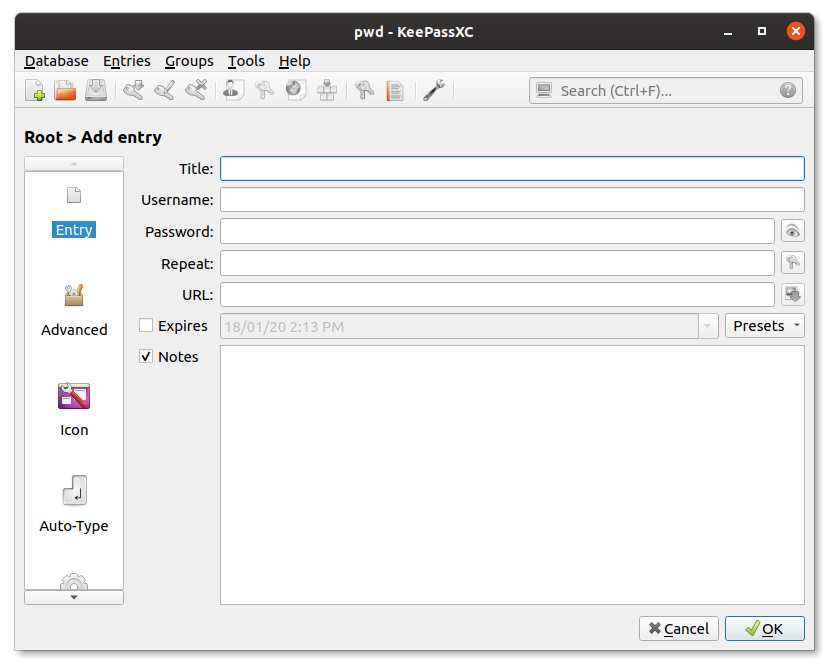Click the password generator icon beside Repeat

[792, 263]
